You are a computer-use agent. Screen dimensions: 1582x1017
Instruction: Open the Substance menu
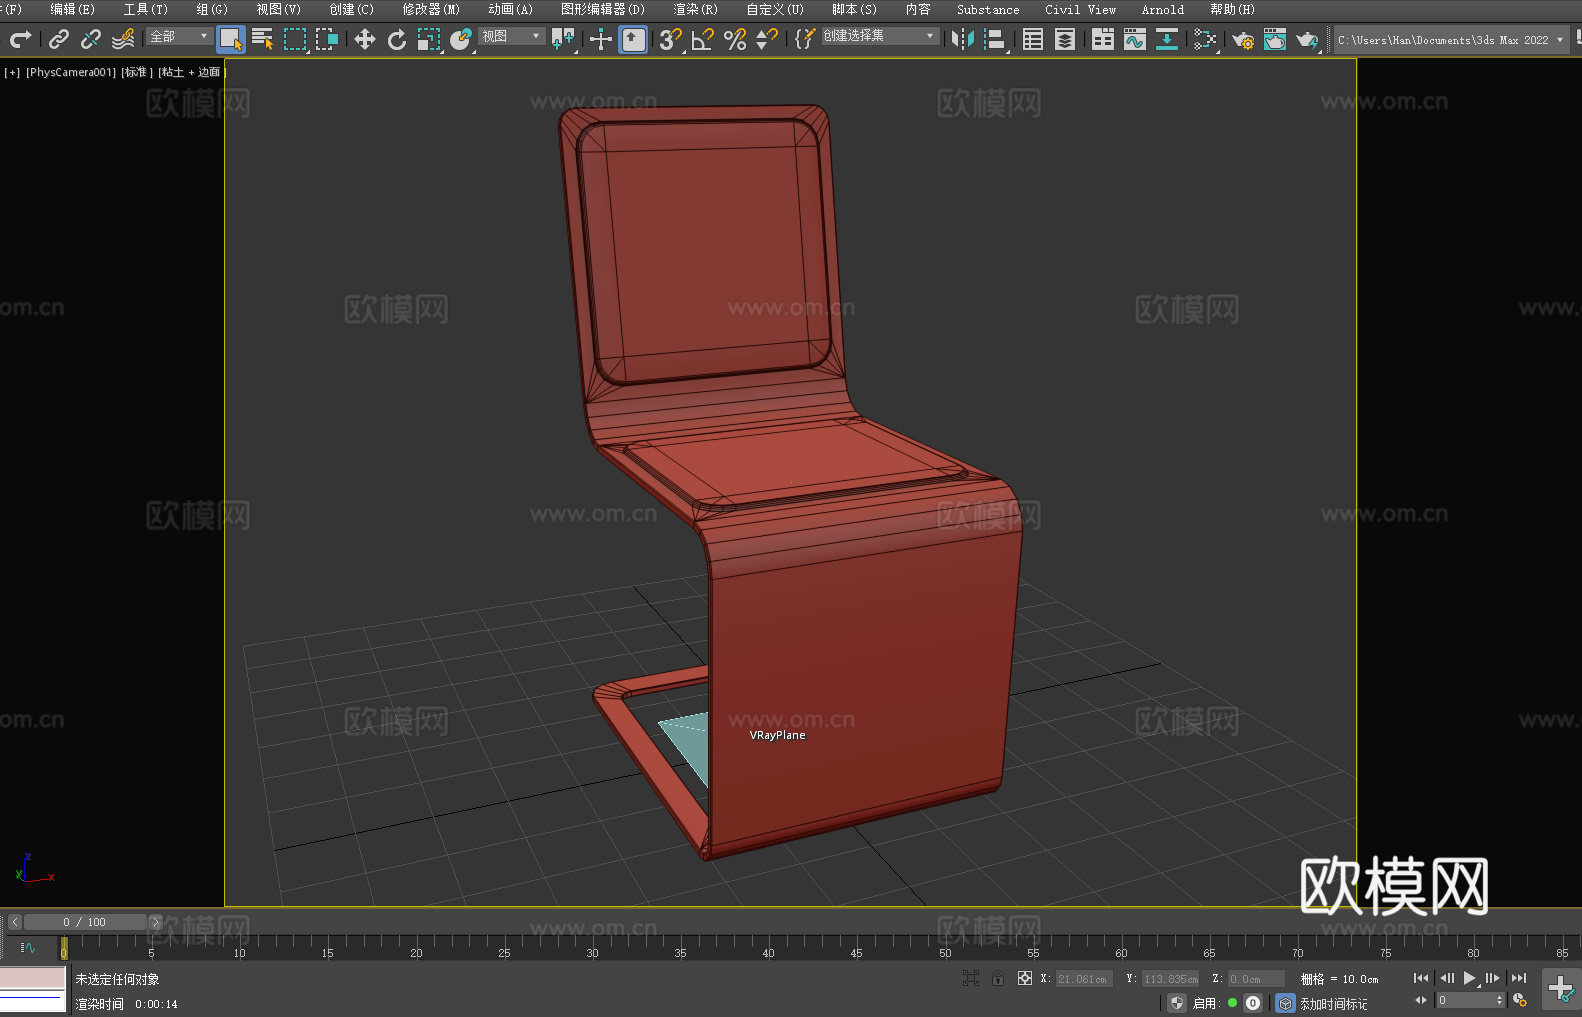pyautogui.click(x=988, y=9)
